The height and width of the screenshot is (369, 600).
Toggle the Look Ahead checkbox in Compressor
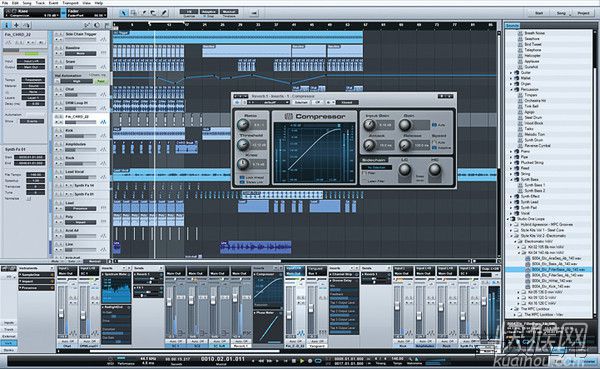242,178
